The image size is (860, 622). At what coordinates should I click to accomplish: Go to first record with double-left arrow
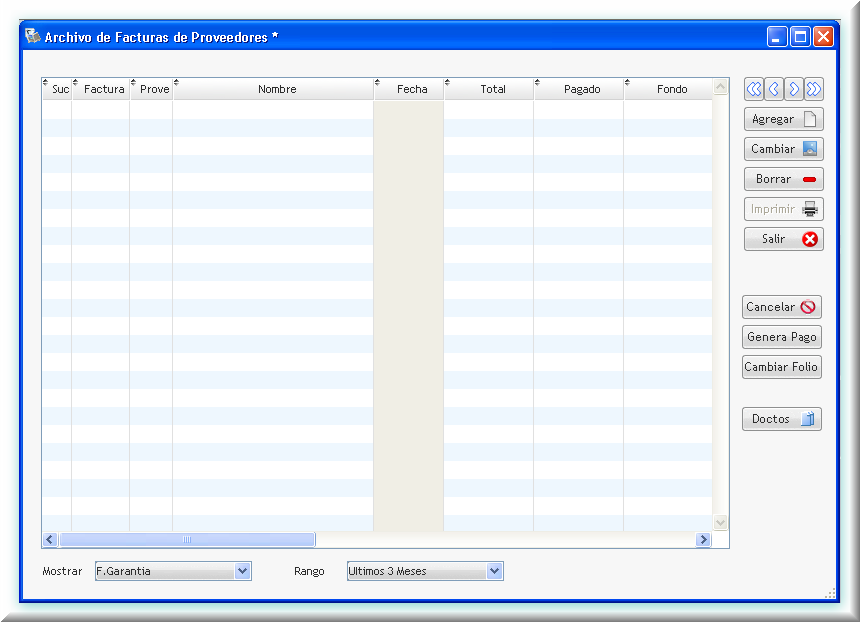point(754,89)
